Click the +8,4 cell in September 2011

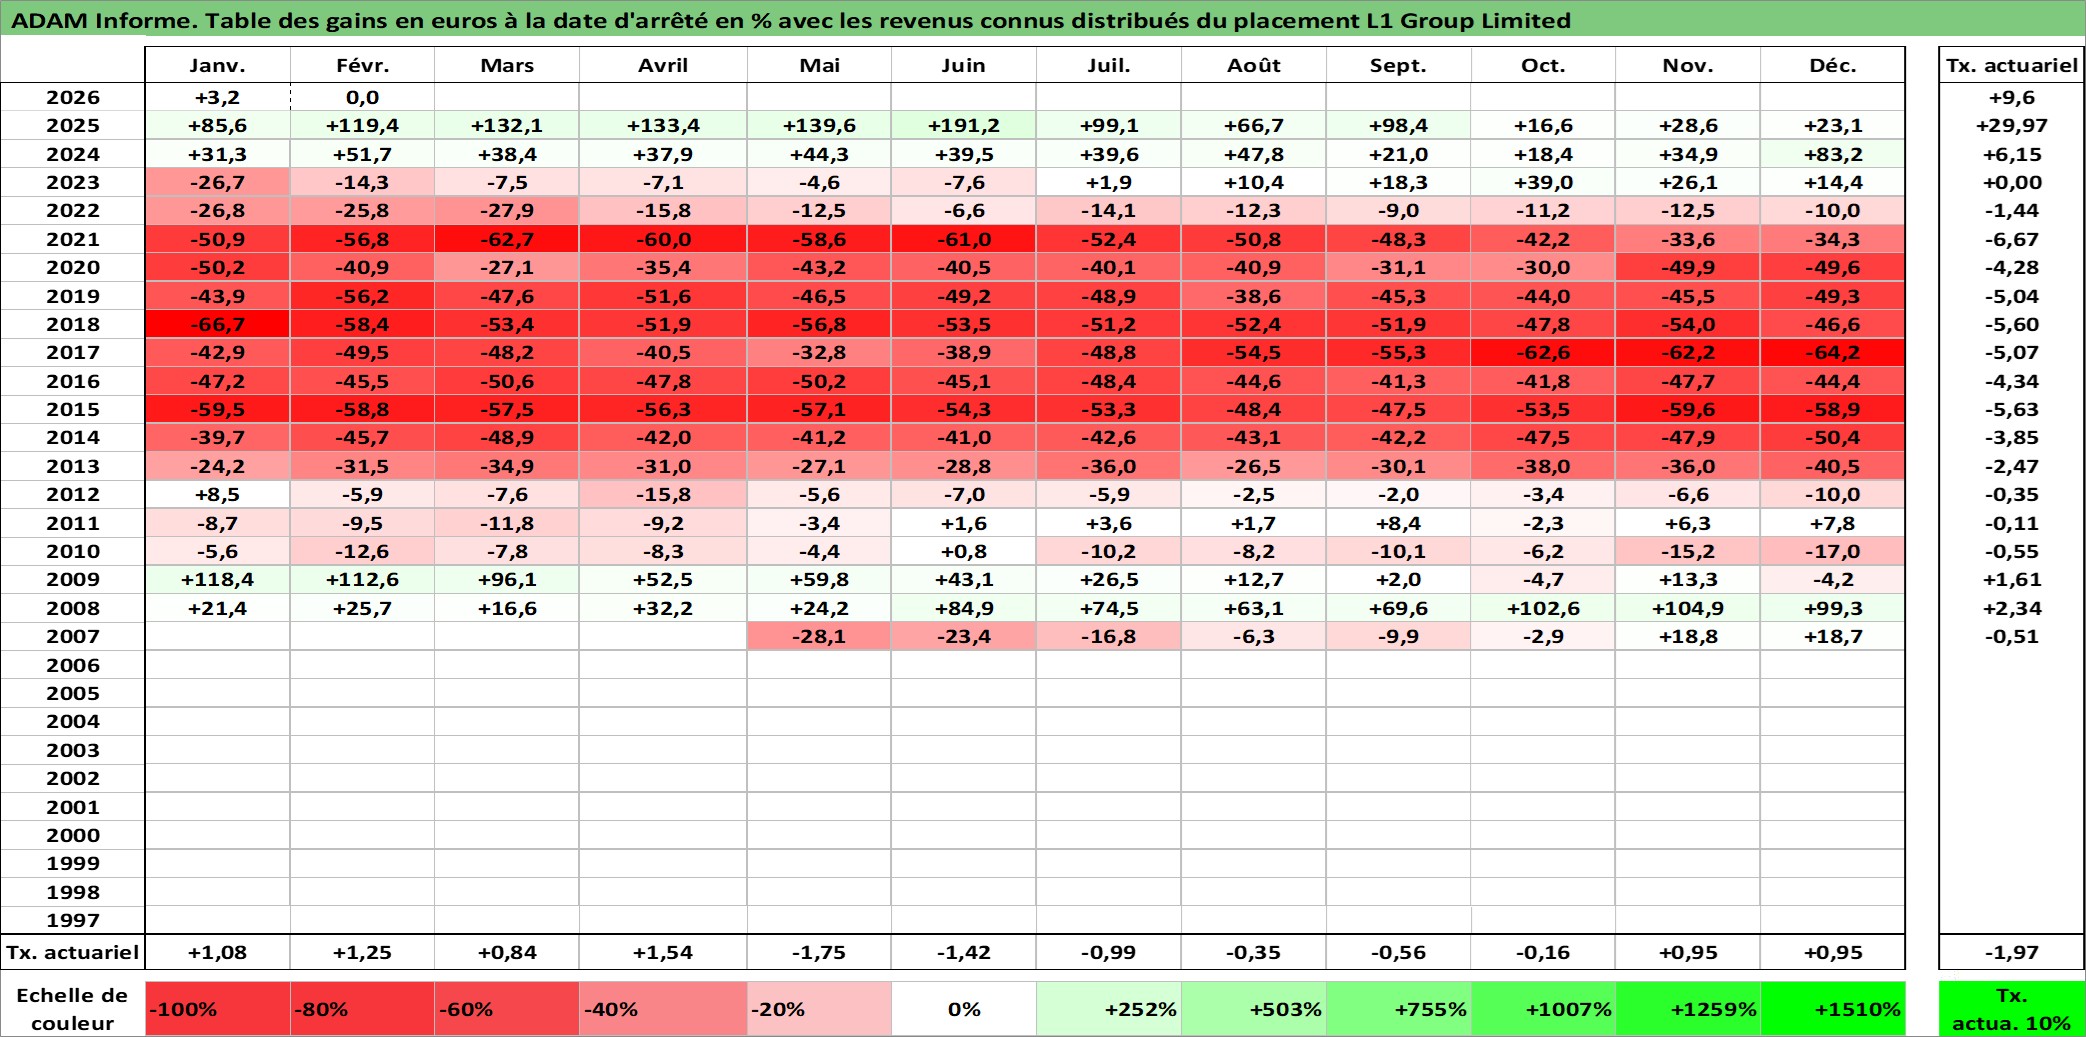[x=1398, y=523]
